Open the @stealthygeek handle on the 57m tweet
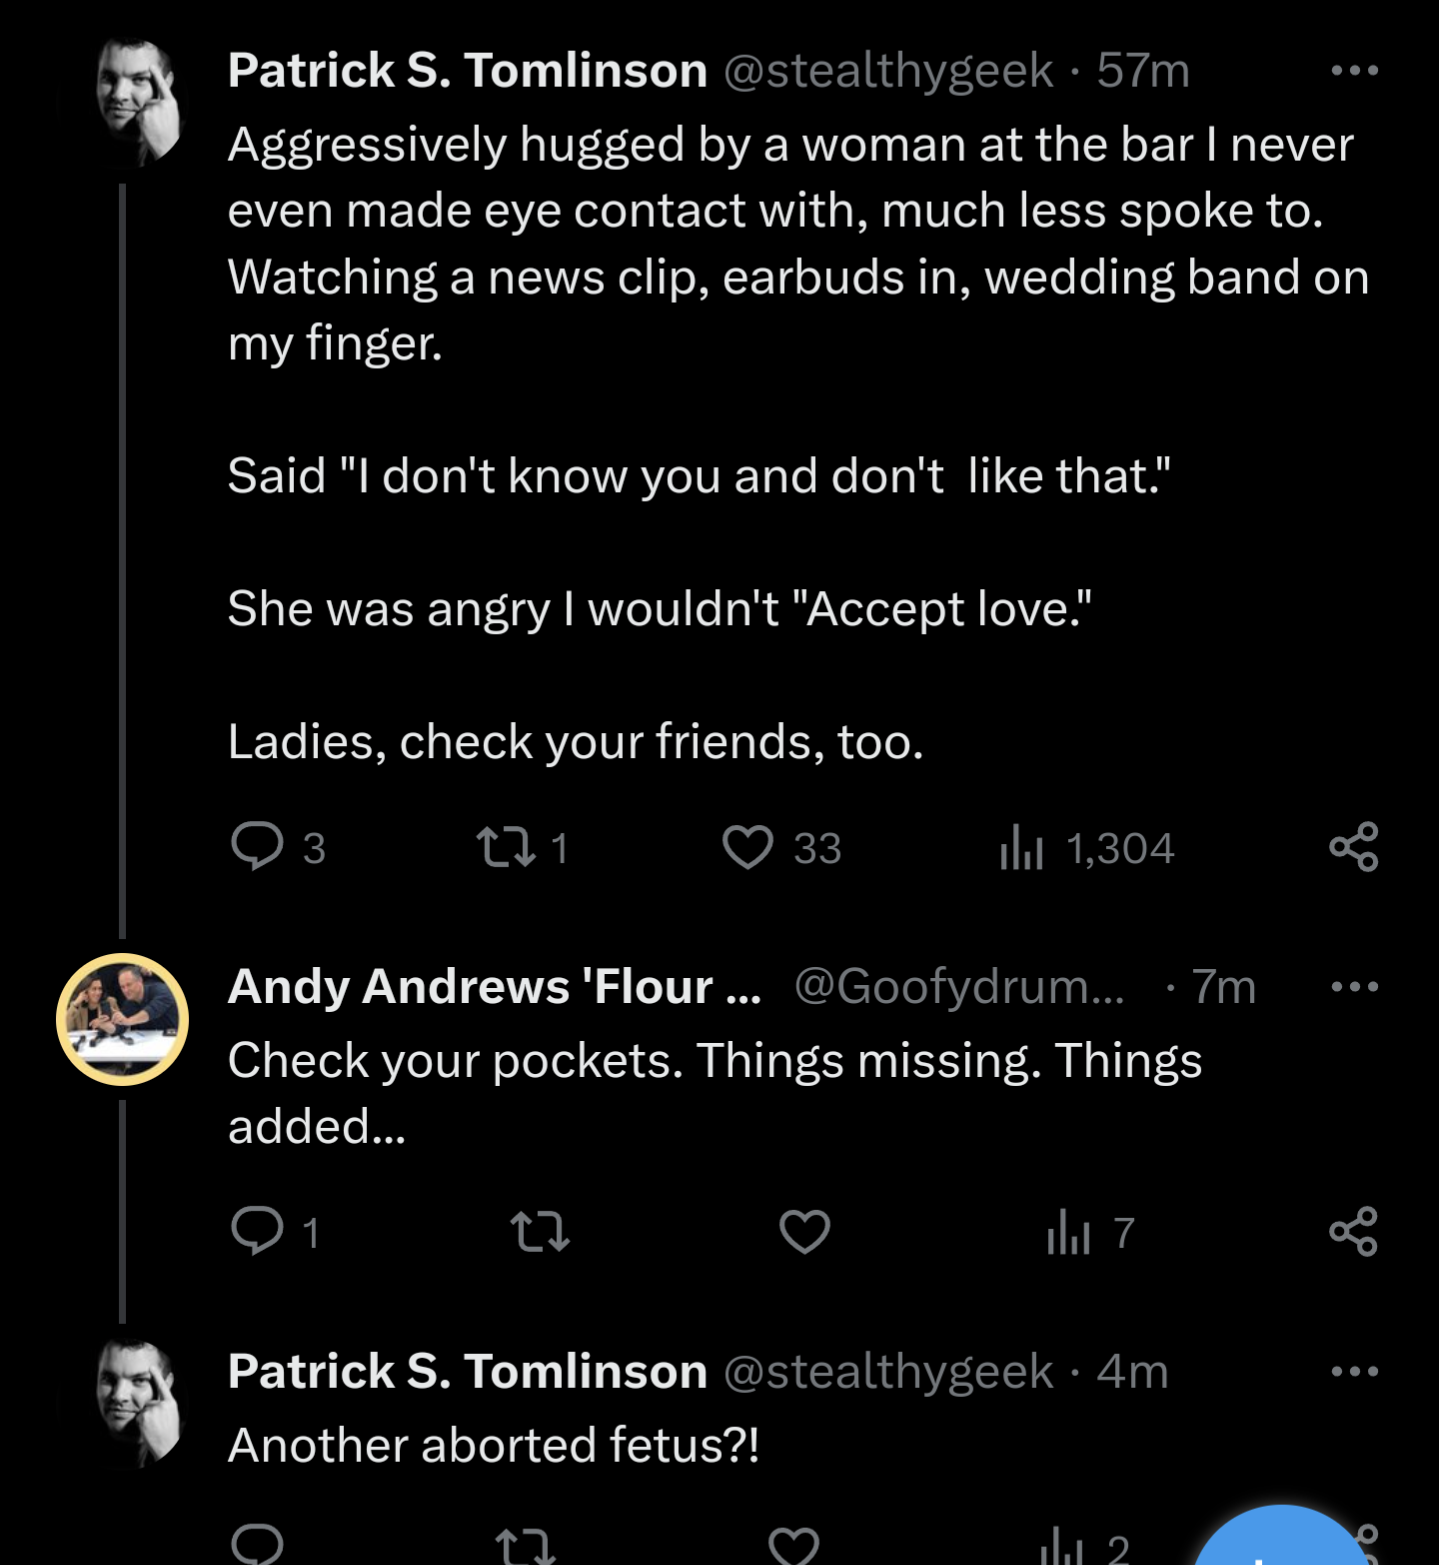This screenshot has height=1565, width=1439. pos(888,70)
